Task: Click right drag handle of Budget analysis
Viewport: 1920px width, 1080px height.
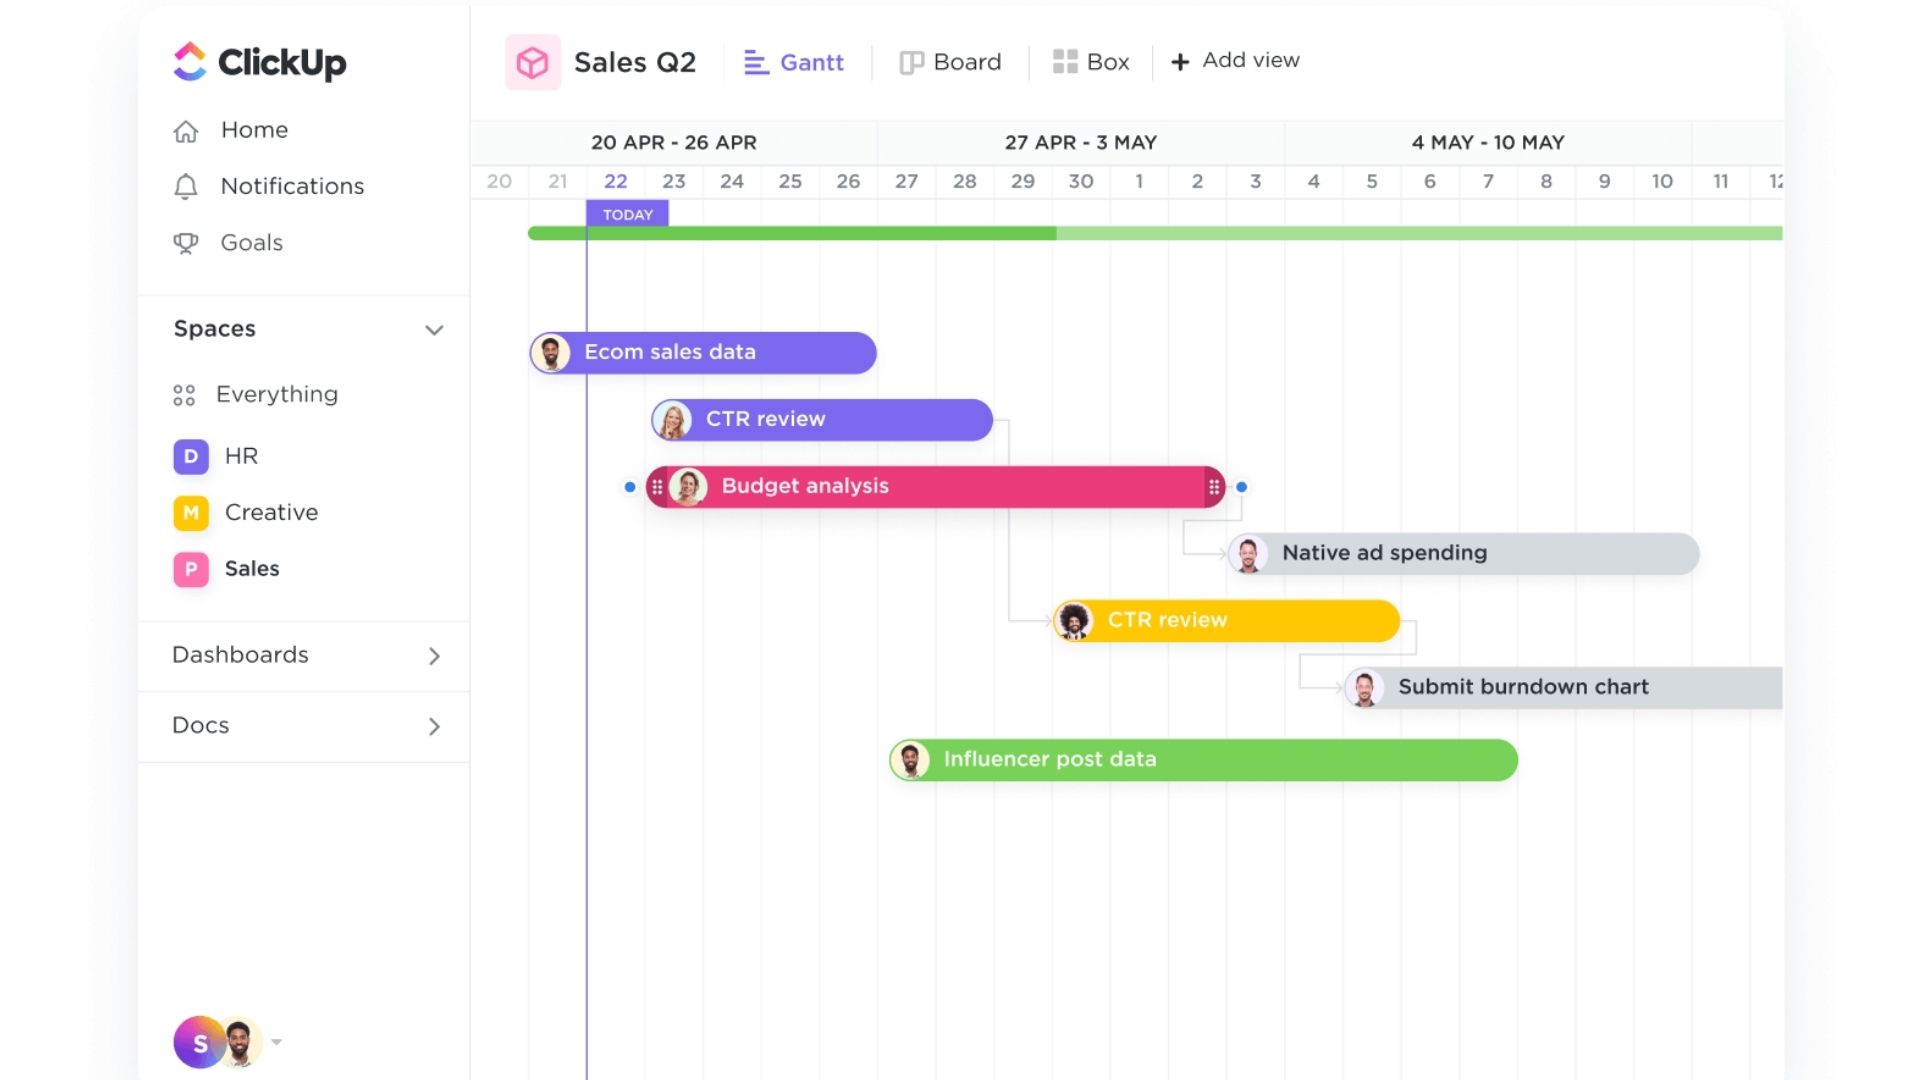Action: pos(1214,487)
